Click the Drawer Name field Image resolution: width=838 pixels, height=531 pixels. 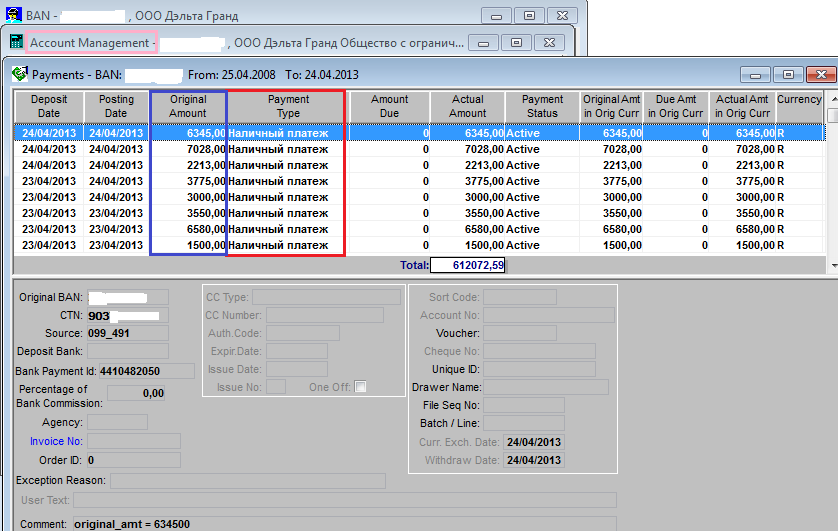[x=546, y=387]
